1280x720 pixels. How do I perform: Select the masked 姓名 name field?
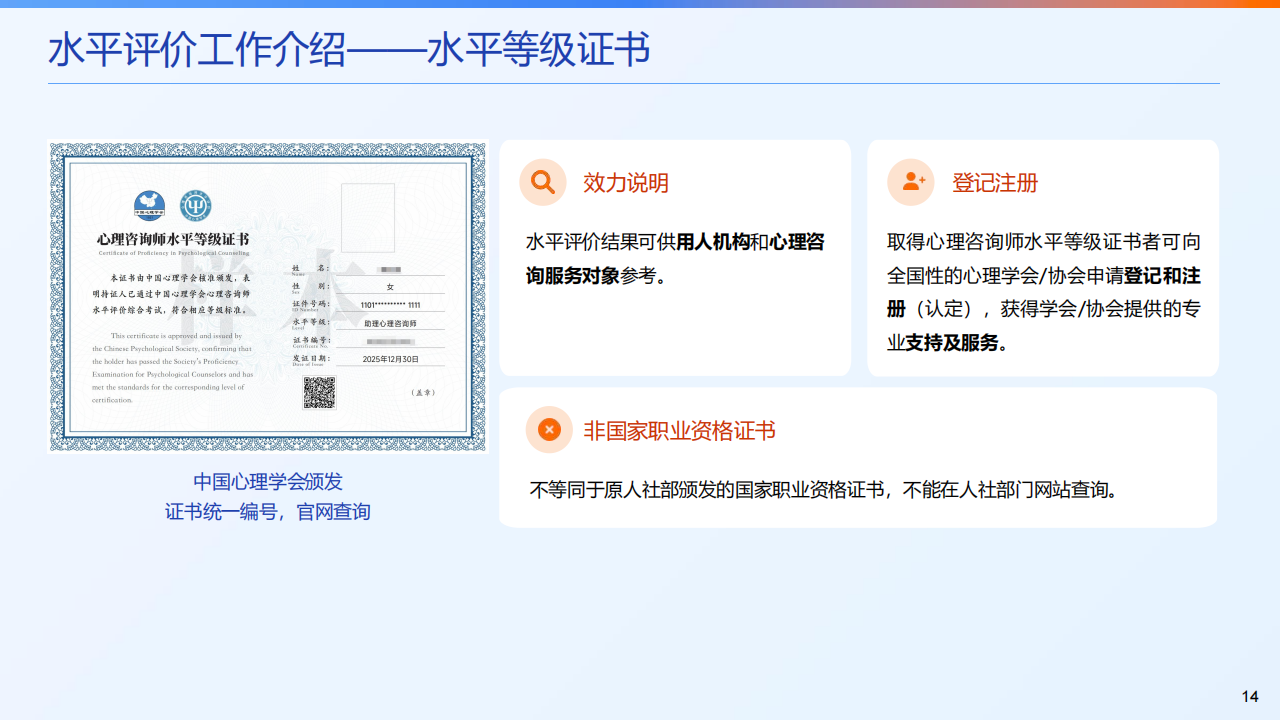pyautogui.click(x=388, y=270)
